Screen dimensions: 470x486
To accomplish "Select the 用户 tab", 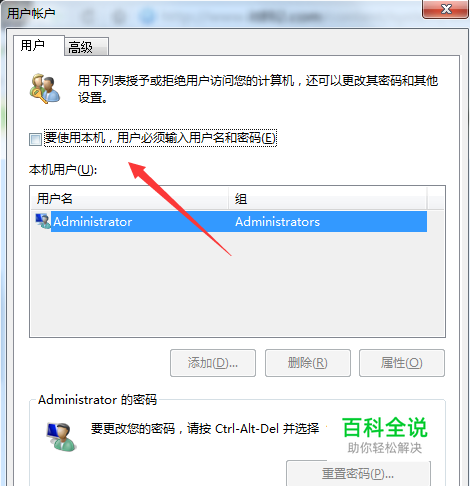I will 39,45.
